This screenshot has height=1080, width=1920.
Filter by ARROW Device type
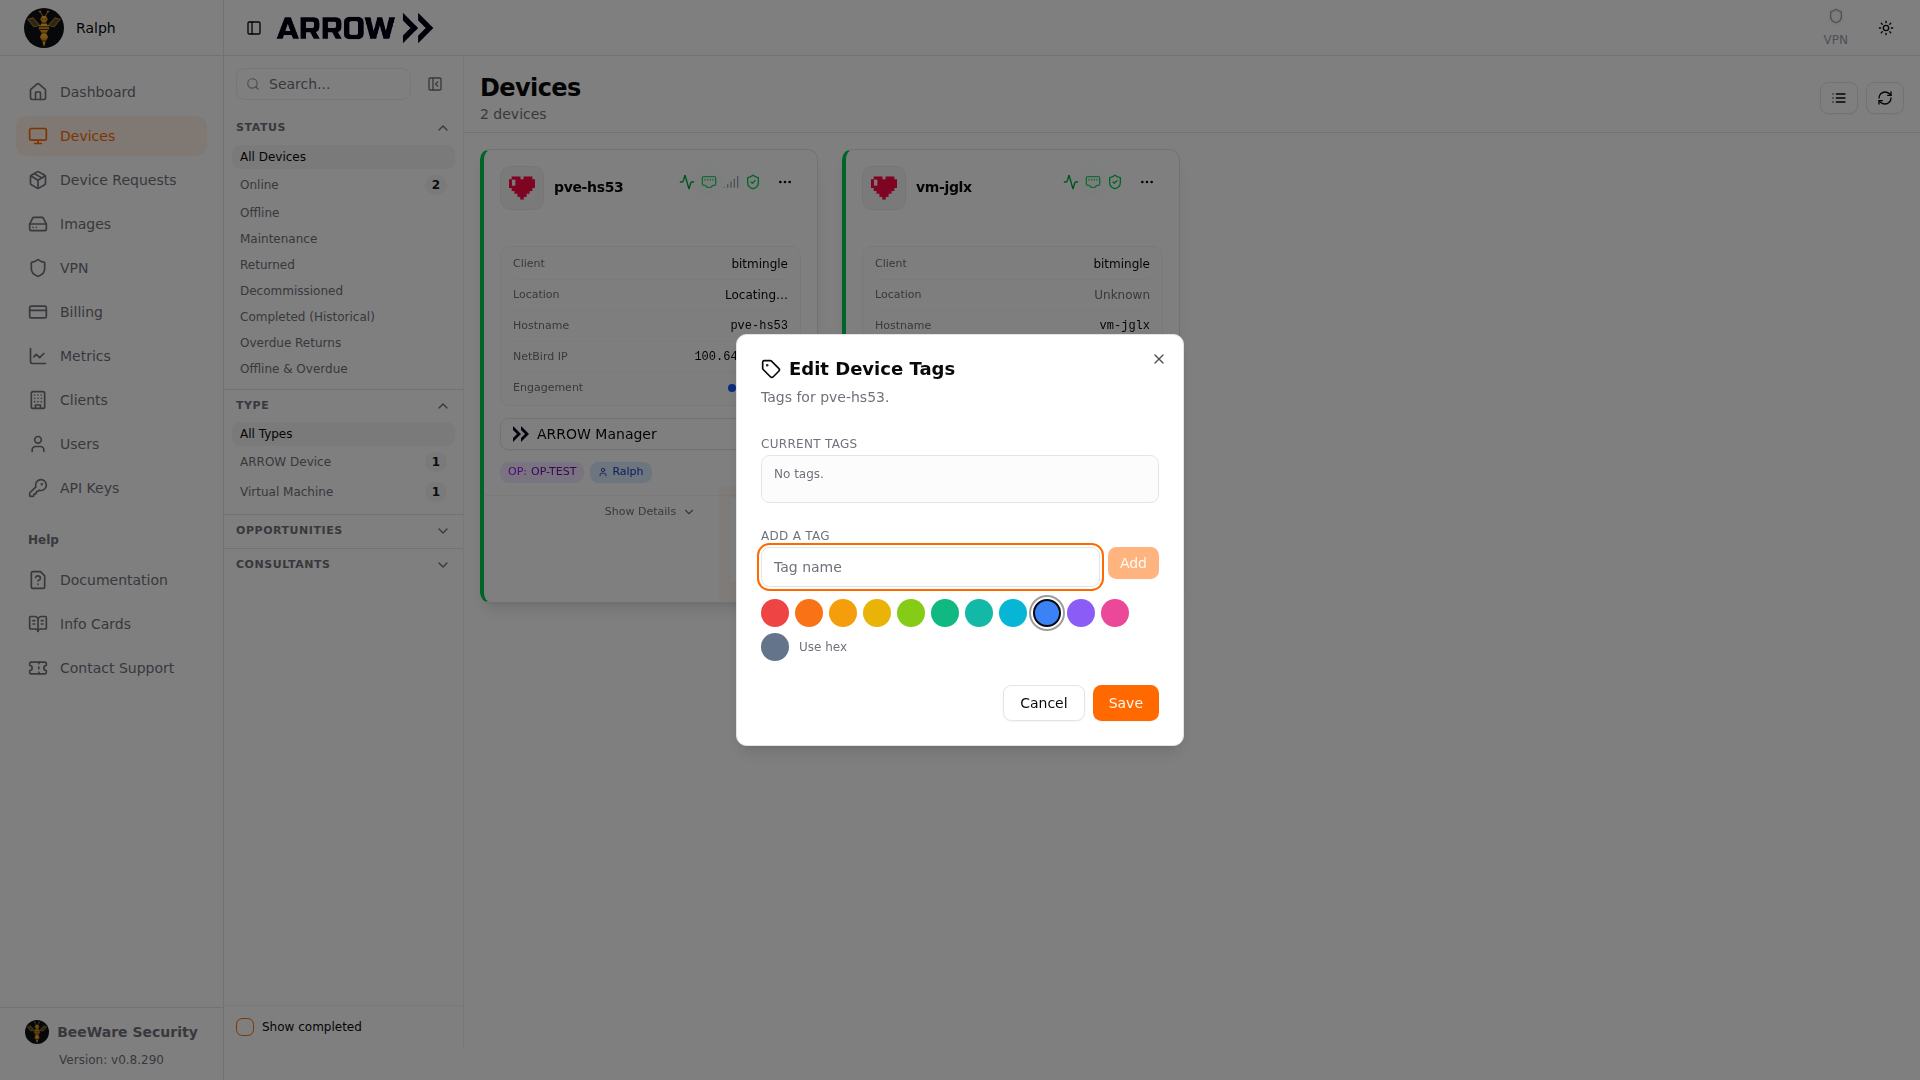[343, 462]
